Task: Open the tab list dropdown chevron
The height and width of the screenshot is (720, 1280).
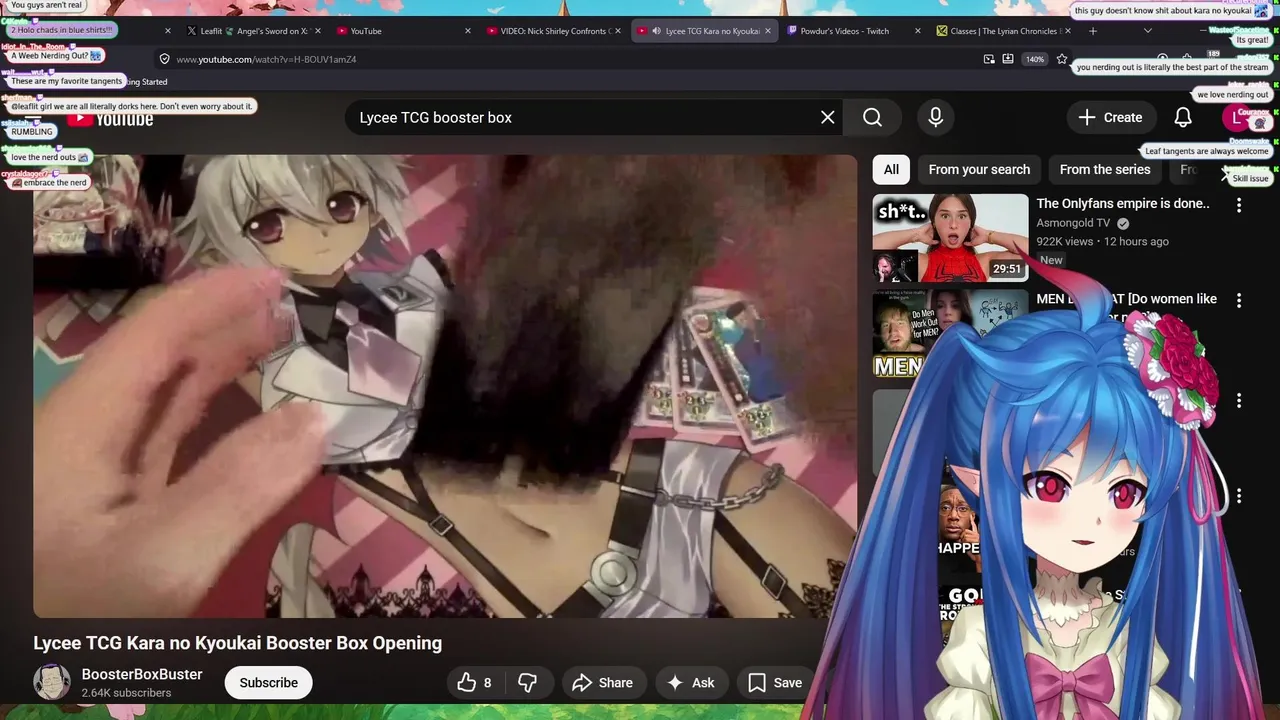Action: click(x=1148, y=31)
